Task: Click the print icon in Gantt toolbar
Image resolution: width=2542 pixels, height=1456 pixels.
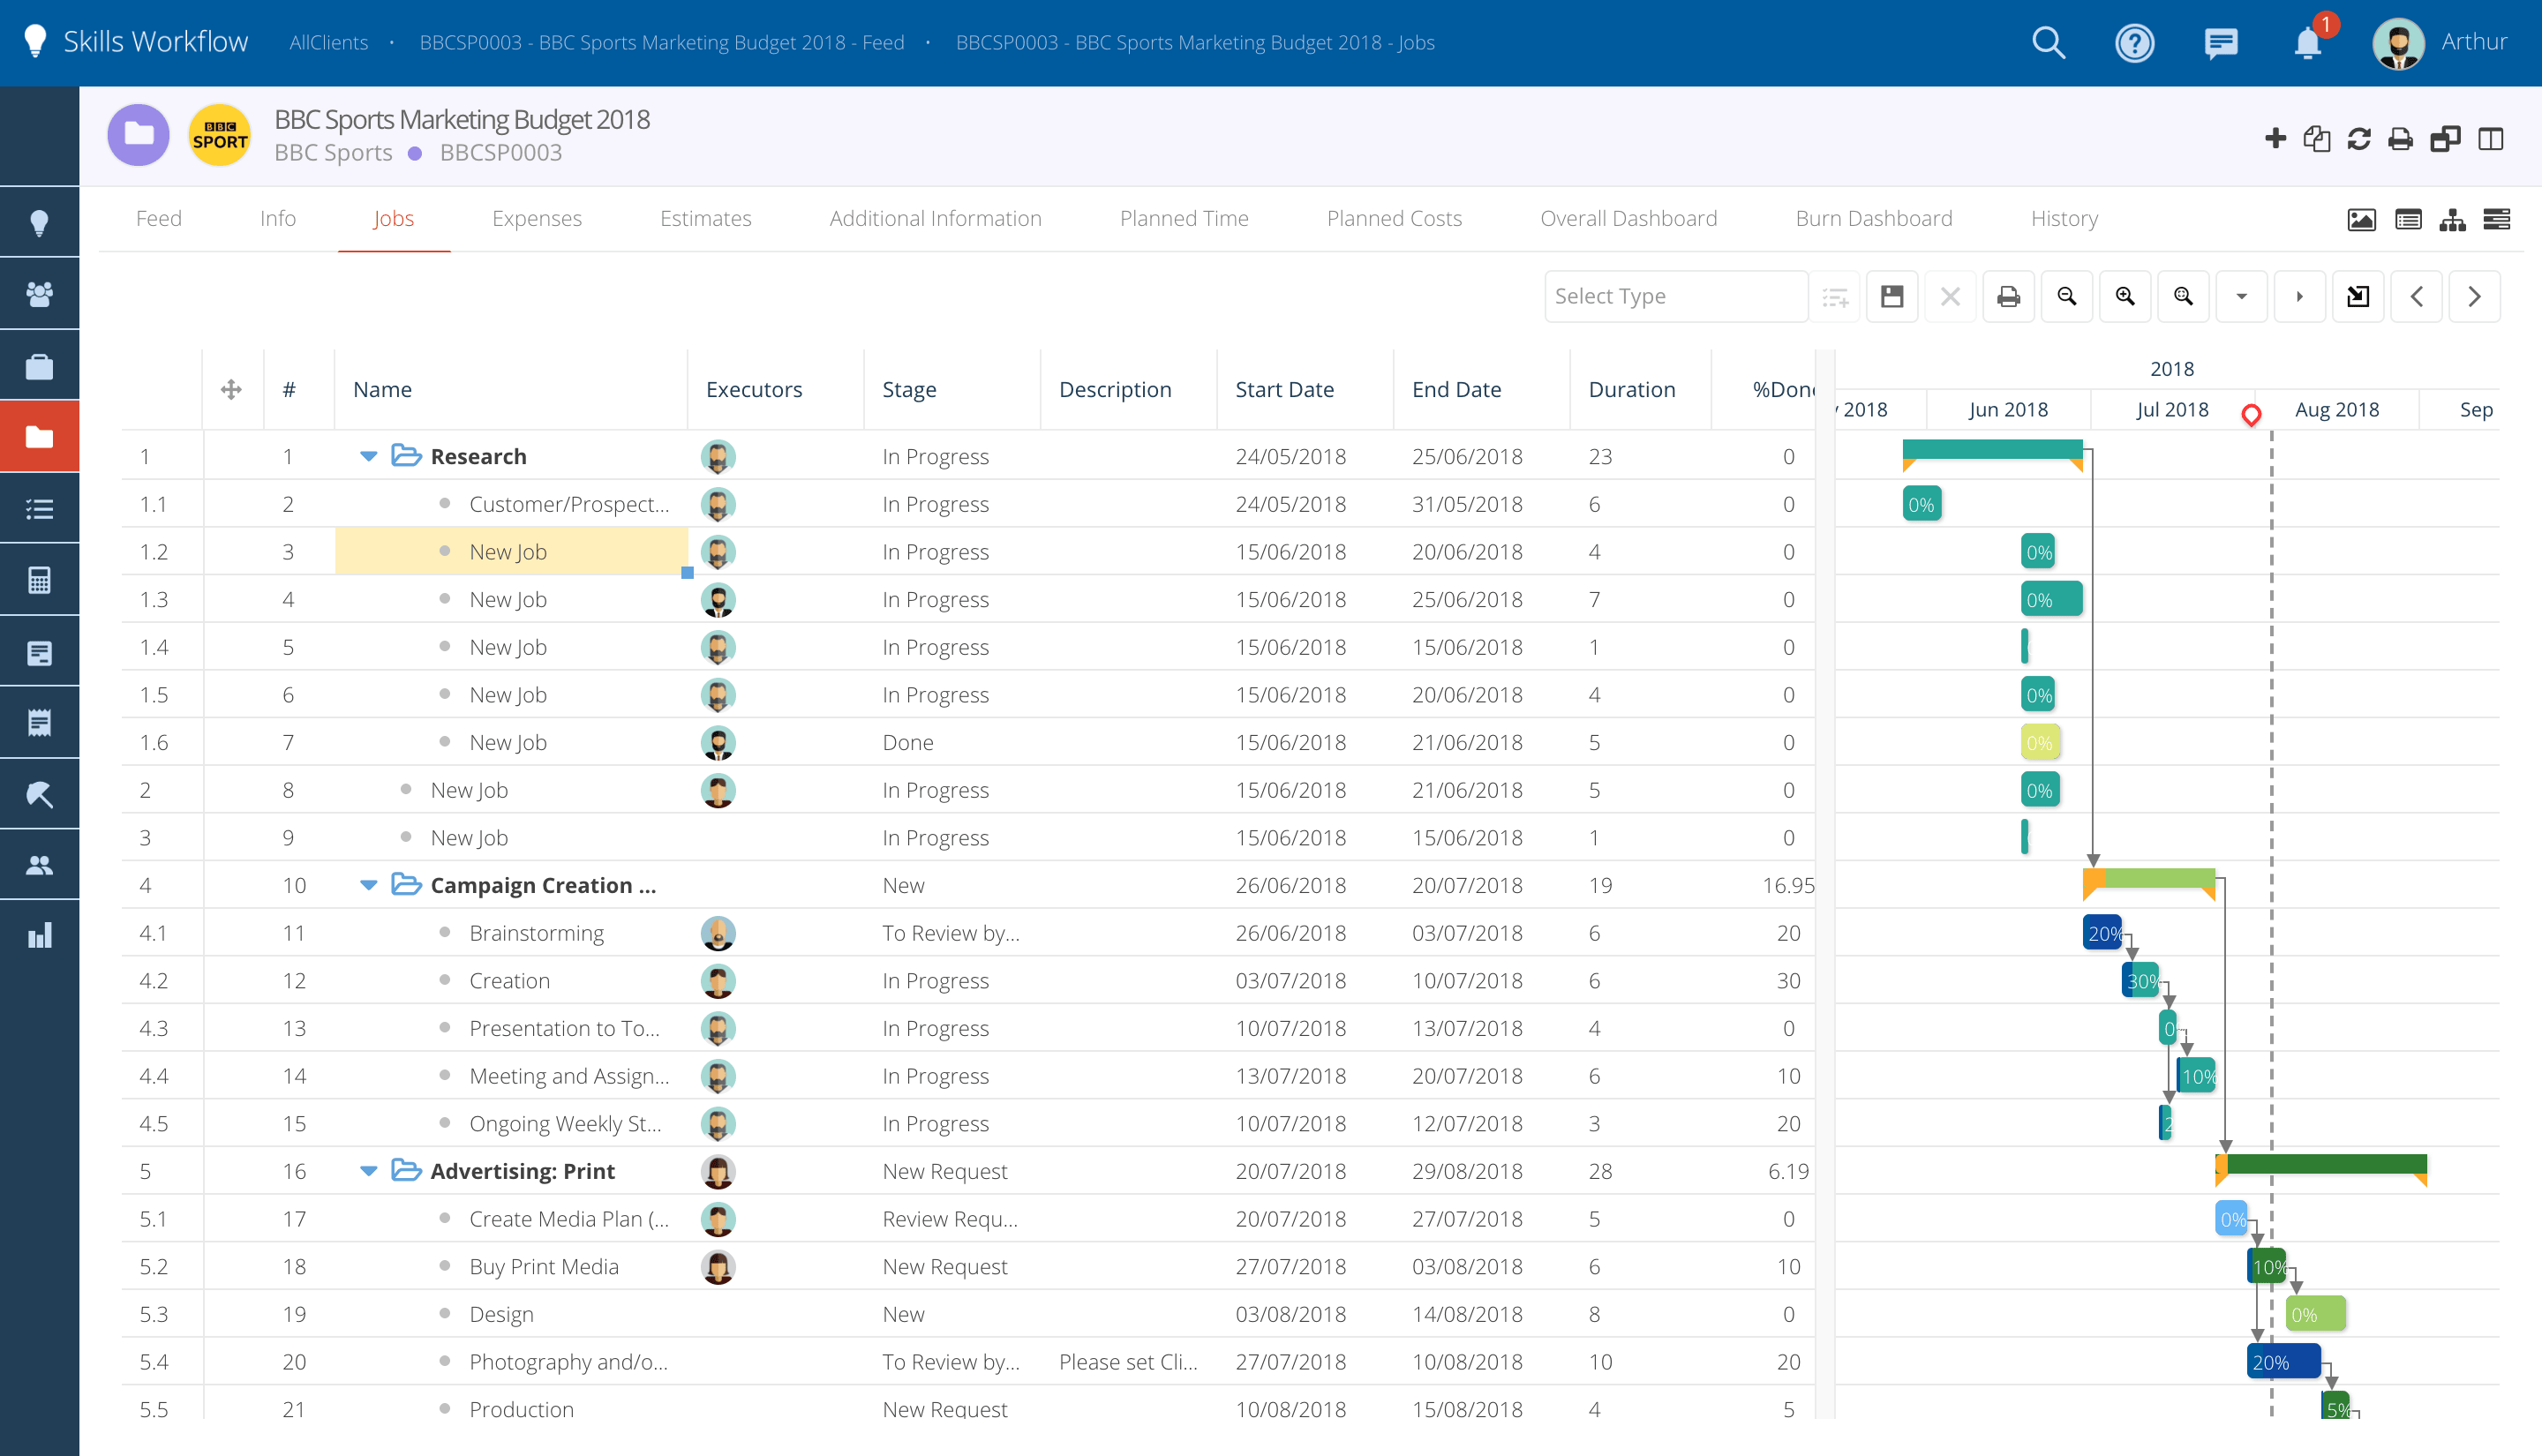Action: pyautogui.click(x=2008, y=296)
